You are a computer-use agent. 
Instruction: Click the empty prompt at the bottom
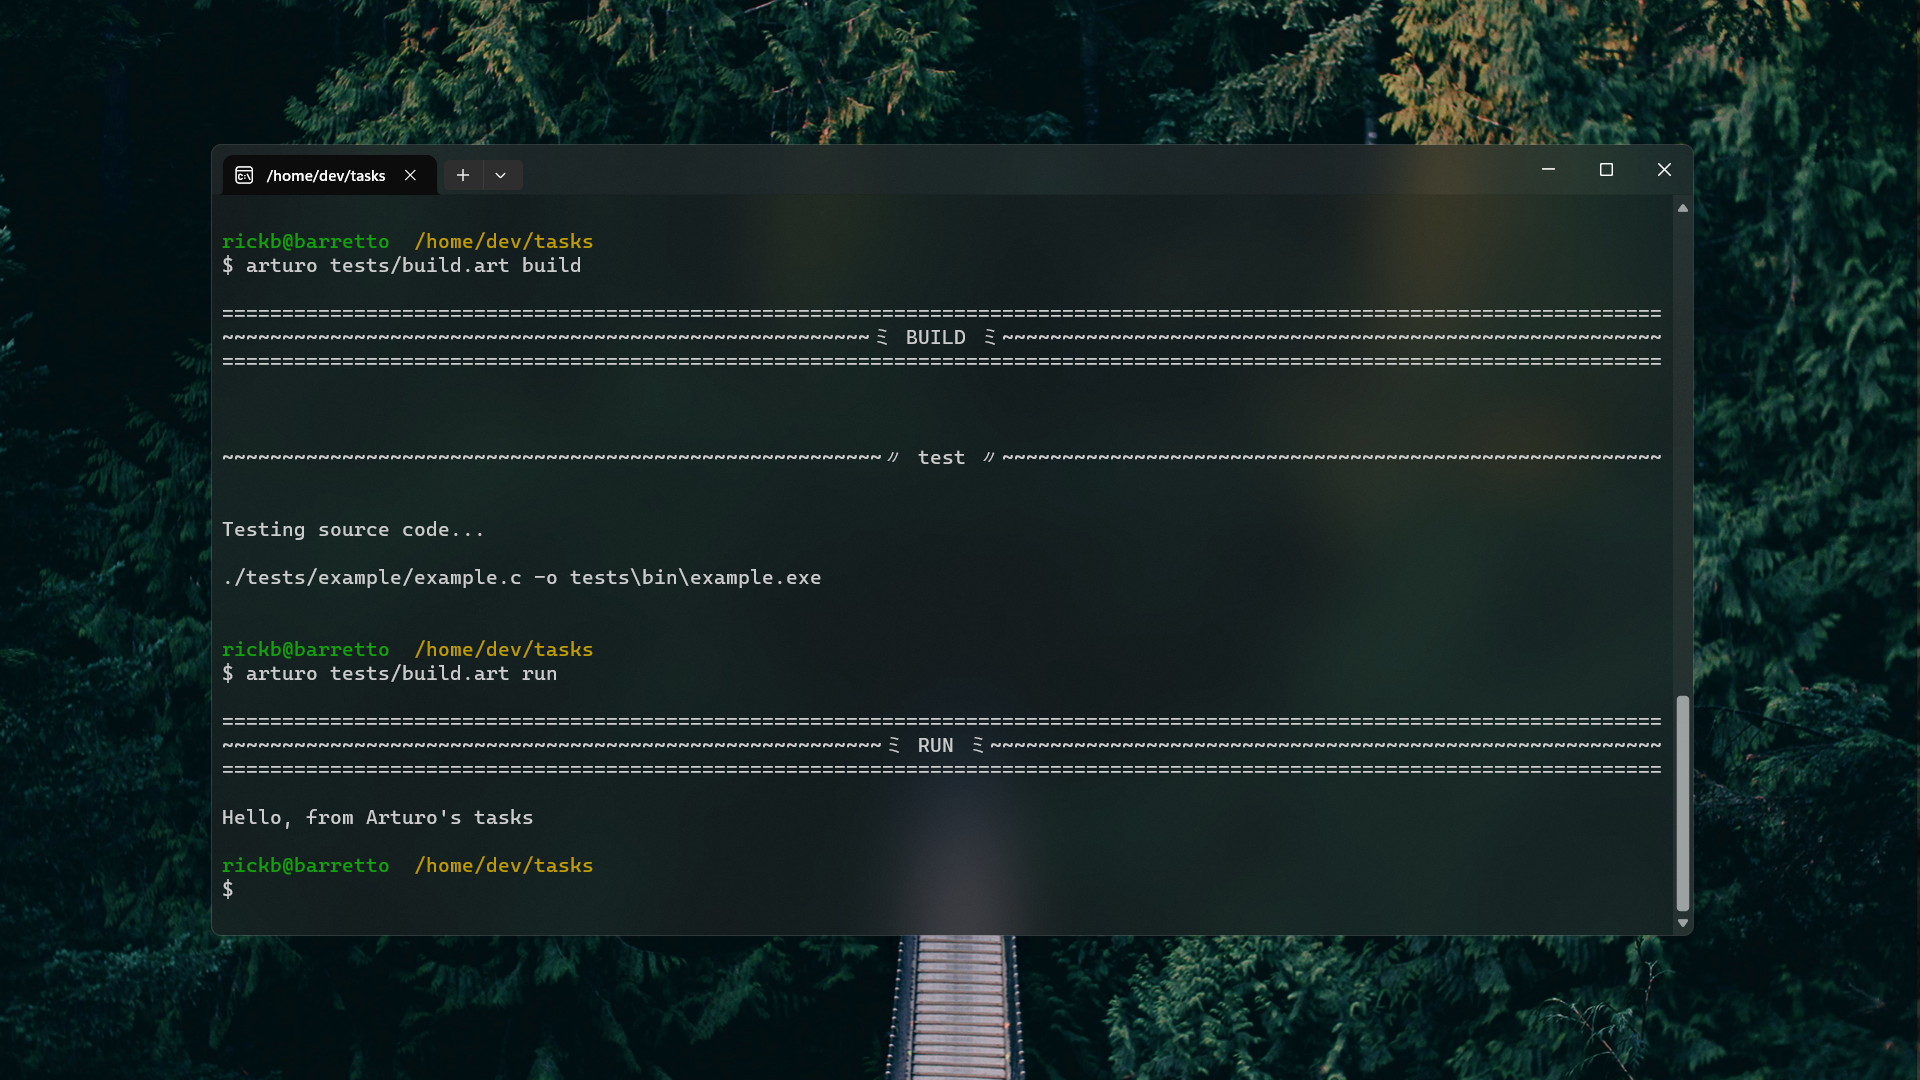(228, 890)
